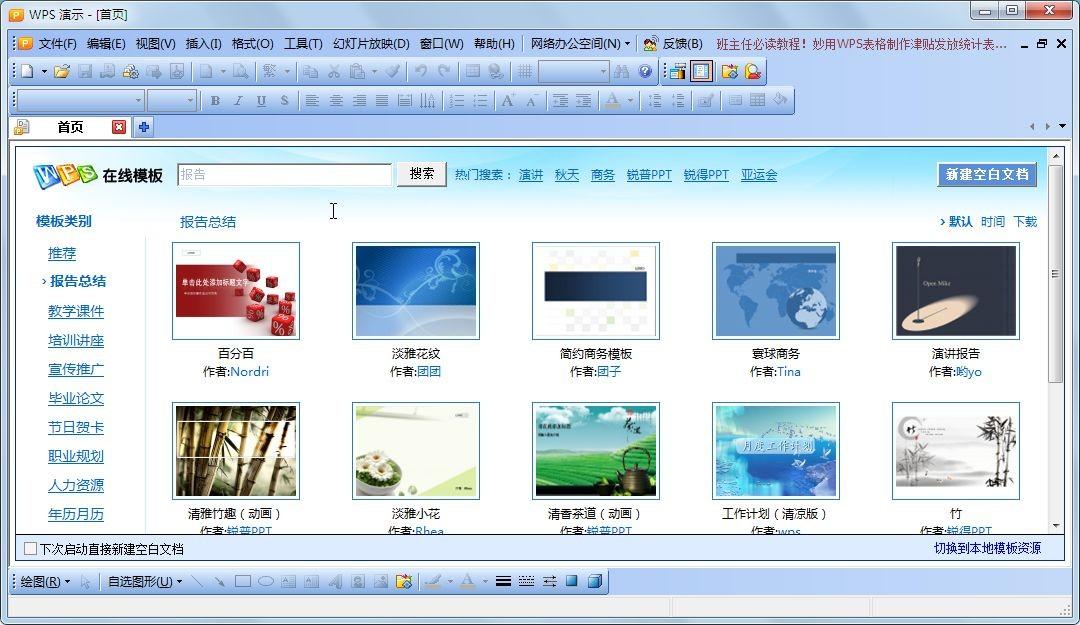Expand the Paste options arrow
The height and width of the screenshot is (625, 1080).
[374, 71]
